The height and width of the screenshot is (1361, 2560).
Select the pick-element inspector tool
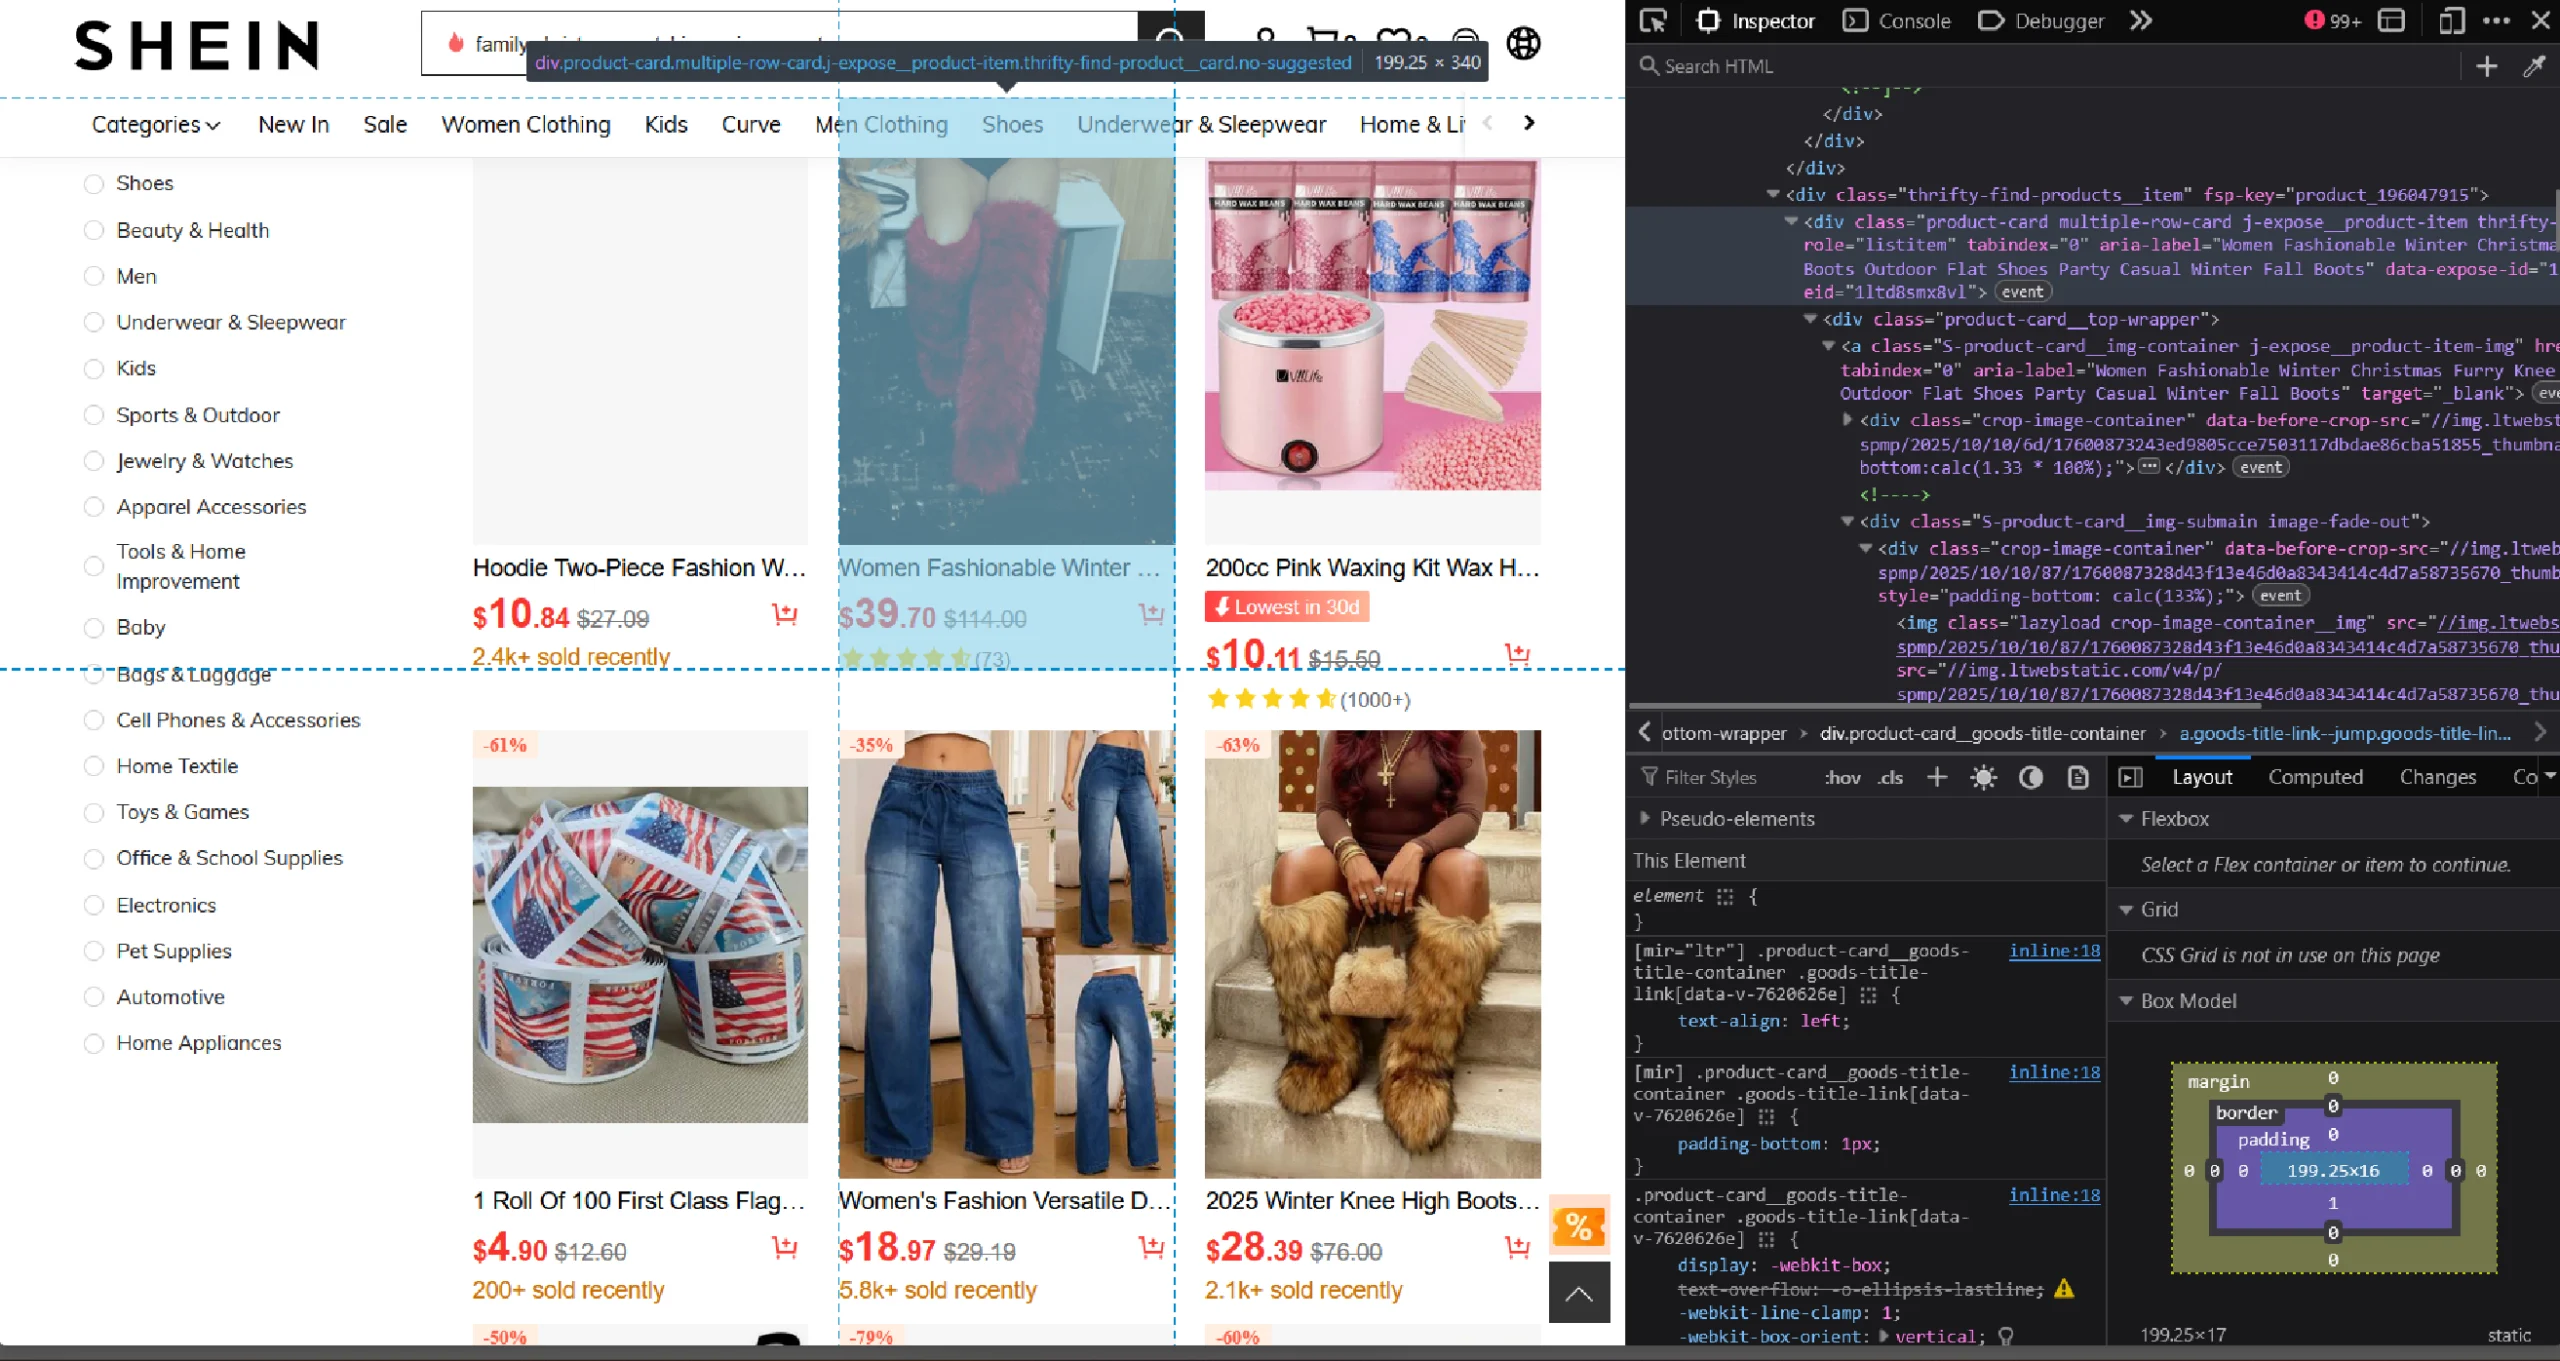tap(1652, 20)
